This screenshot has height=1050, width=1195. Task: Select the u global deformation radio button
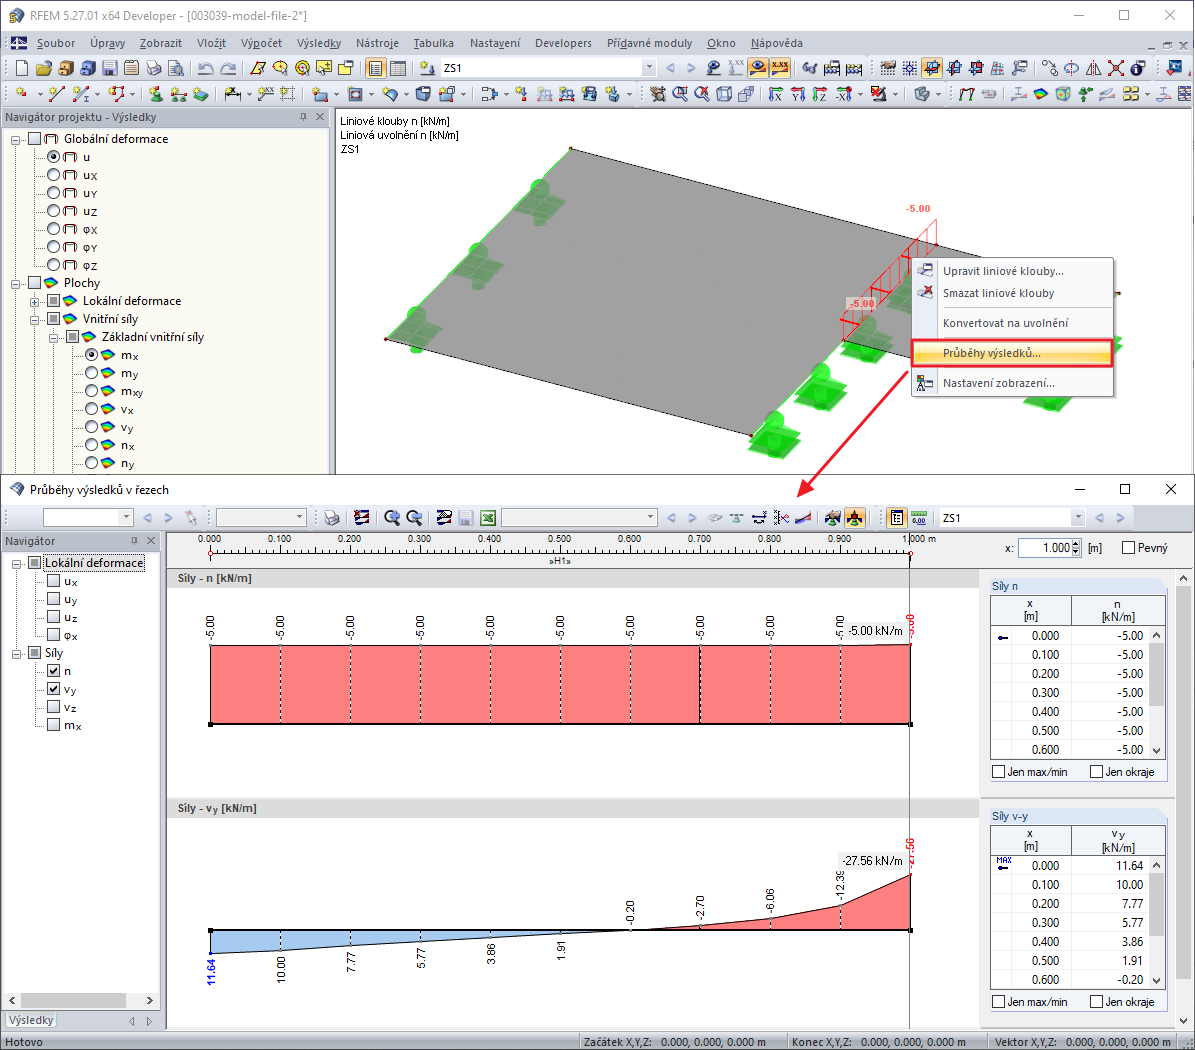[x=53, y=156]
